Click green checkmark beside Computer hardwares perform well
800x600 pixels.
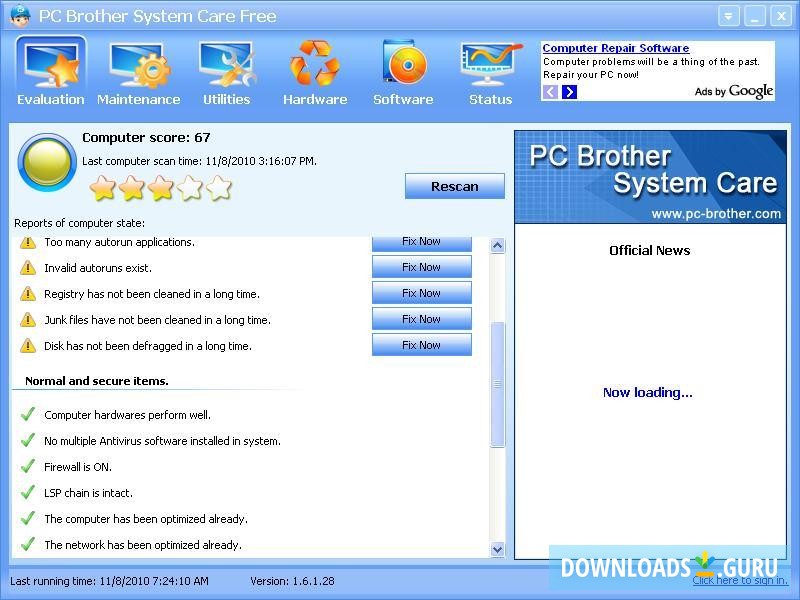[x=28, y=414]
